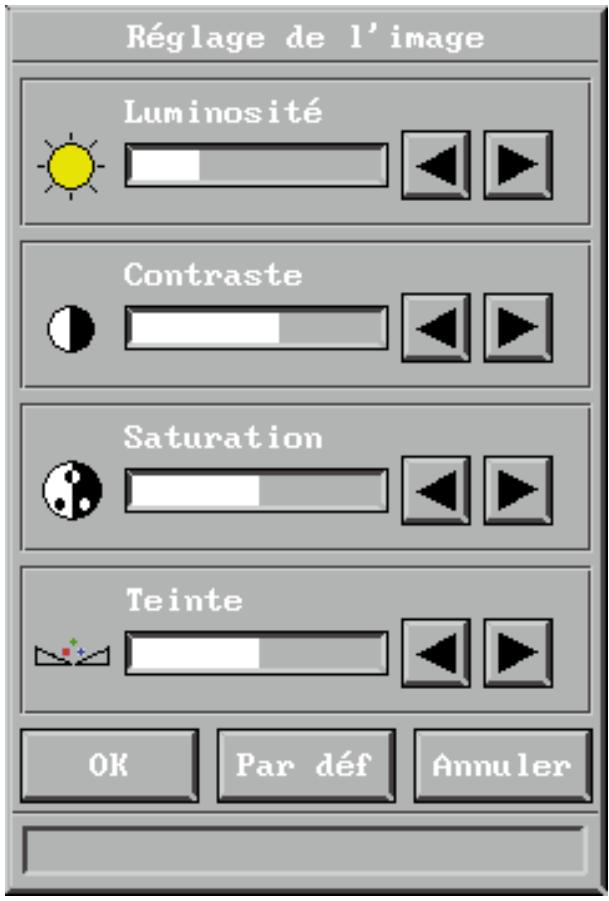Click the yellow sun Luminosité icon
This screenshot has width=609, height=901.
pyautogui.click(x=71, y=166)
